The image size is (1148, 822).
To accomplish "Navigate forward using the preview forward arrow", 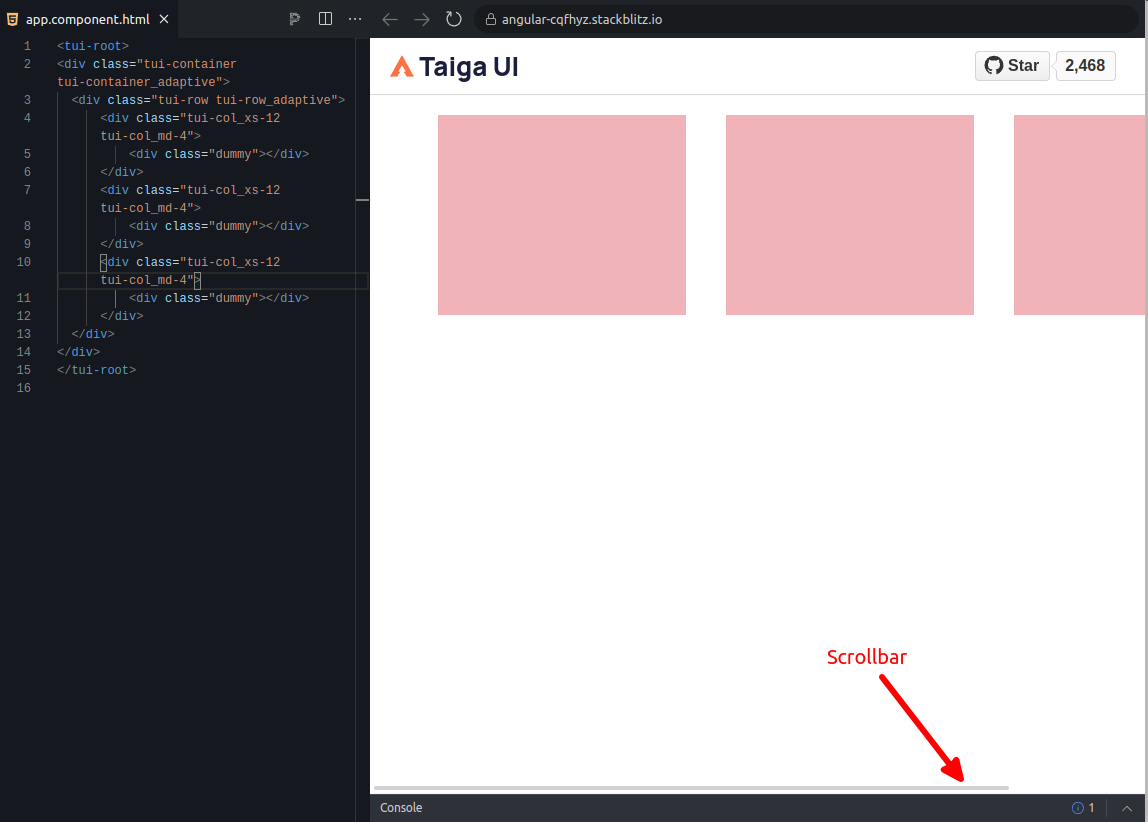I will tap(421, 18).
